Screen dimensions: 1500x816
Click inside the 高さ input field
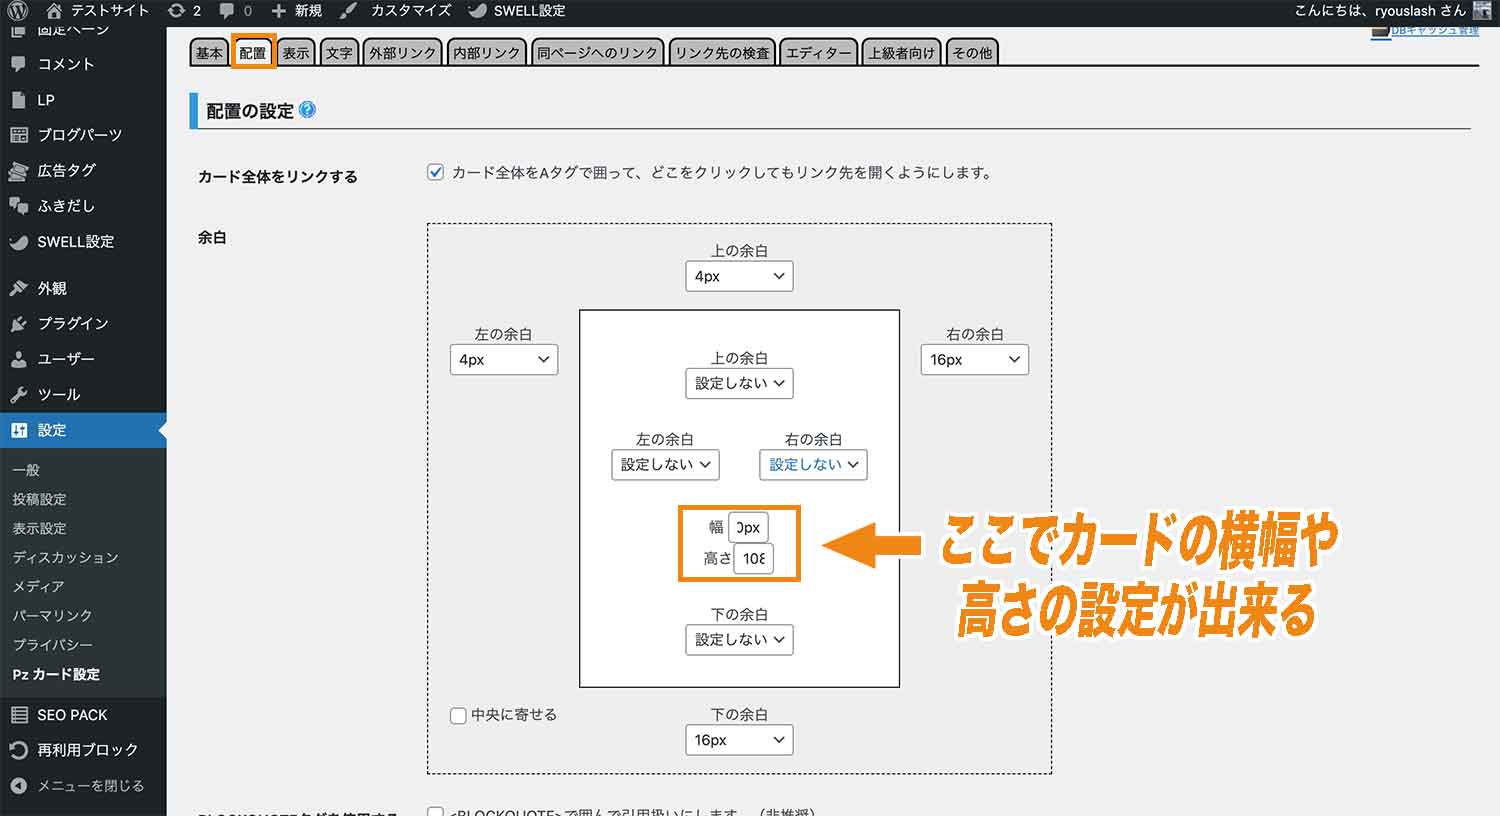point(755,559)
